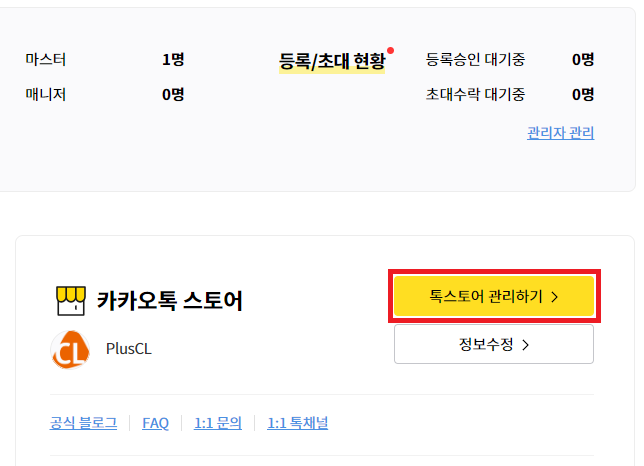The height and width of the screenshot is (466, 644).
Task: Click the 등록승인 대기중 label
Action: pyautogui.click(x=475, y=60)
